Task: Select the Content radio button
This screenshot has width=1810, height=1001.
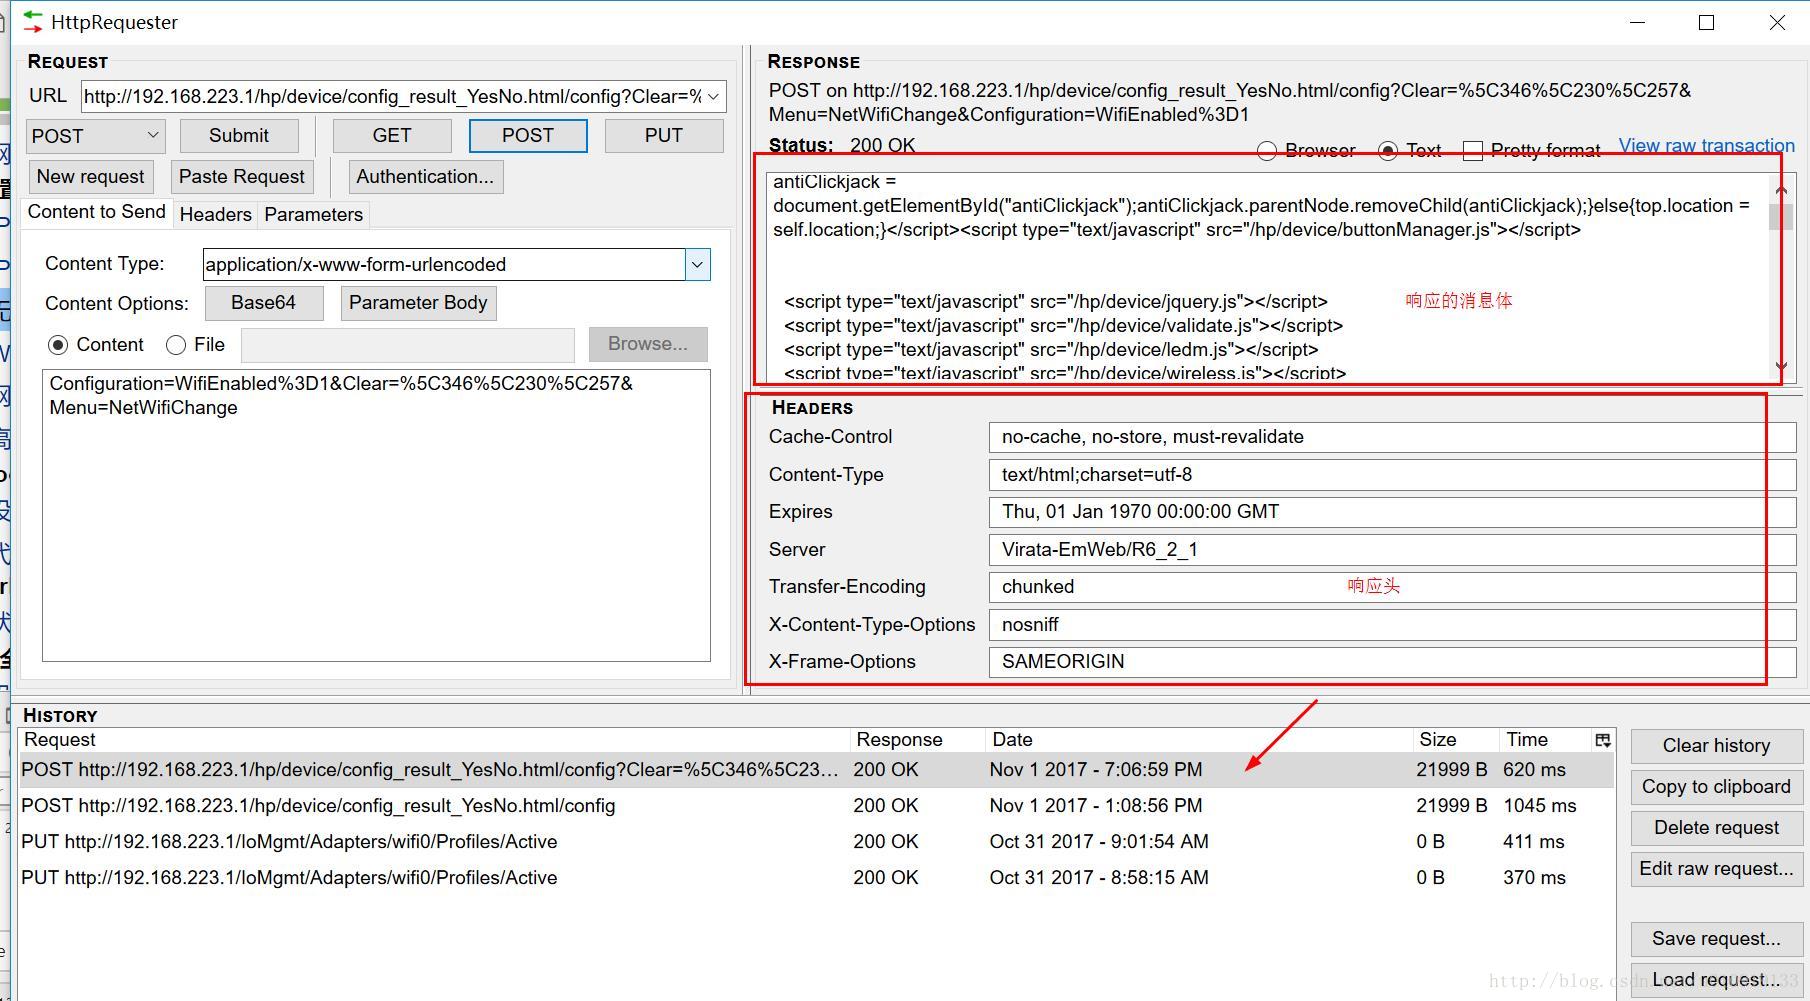Action: point(58,345)
